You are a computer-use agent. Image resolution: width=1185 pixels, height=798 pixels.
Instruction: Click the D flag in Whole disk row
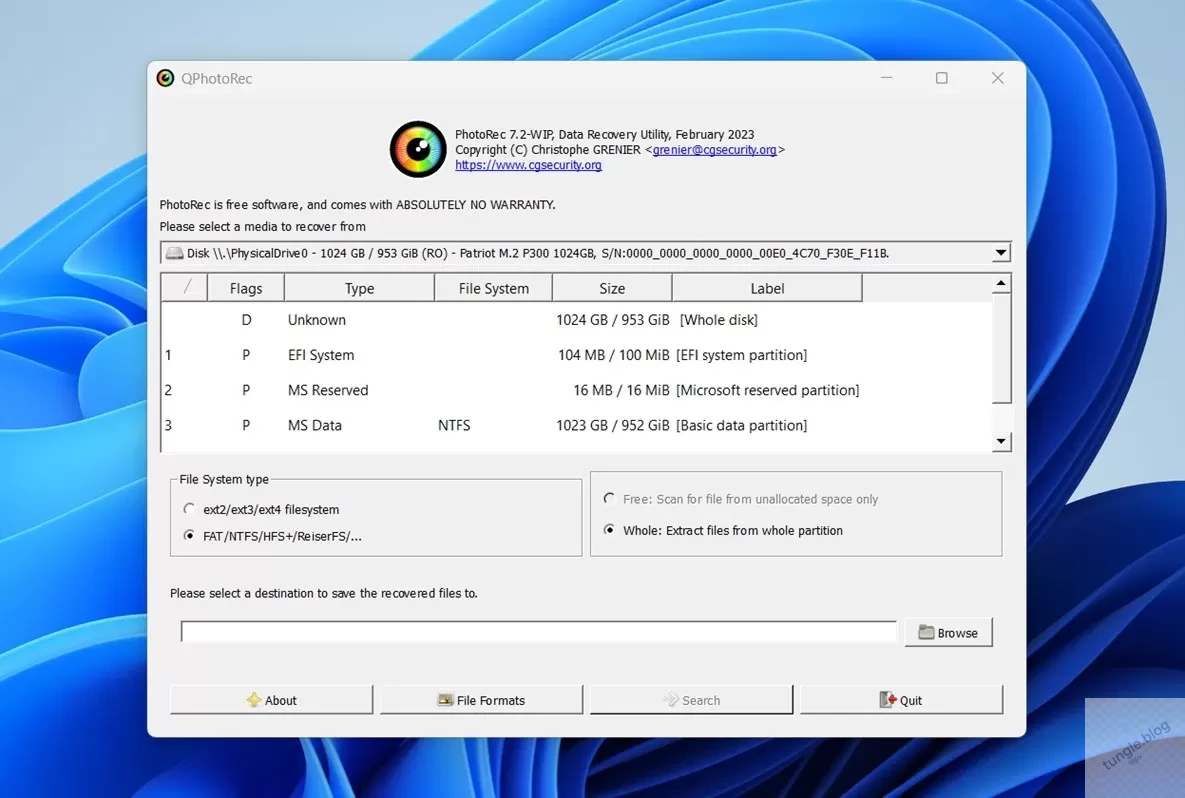coord(246,320)
